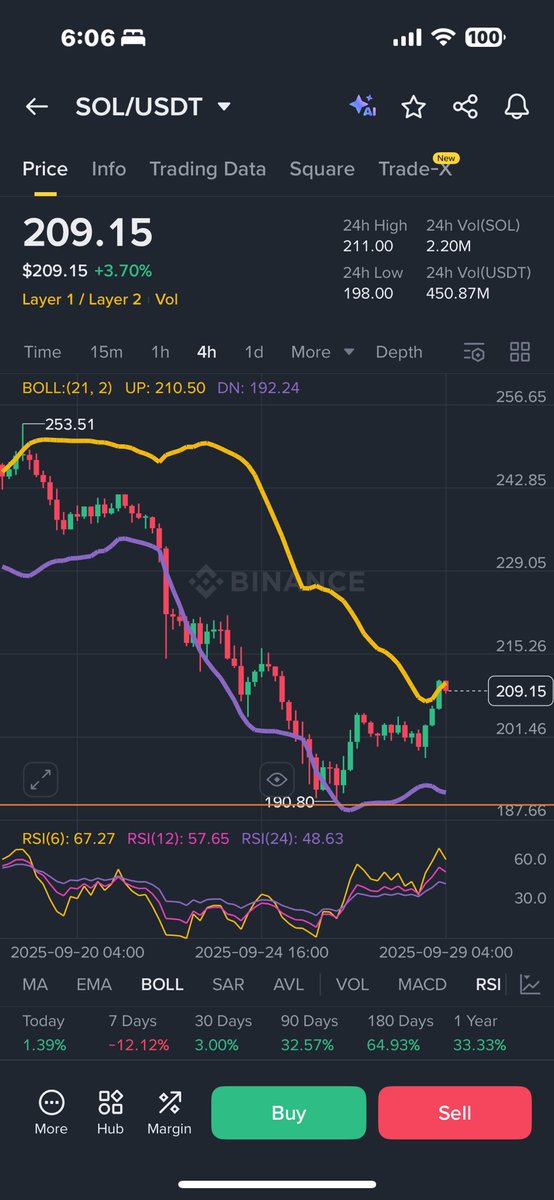
Task: Show the Depth chart
Action: pyautogui.click(x=399, y=352)
